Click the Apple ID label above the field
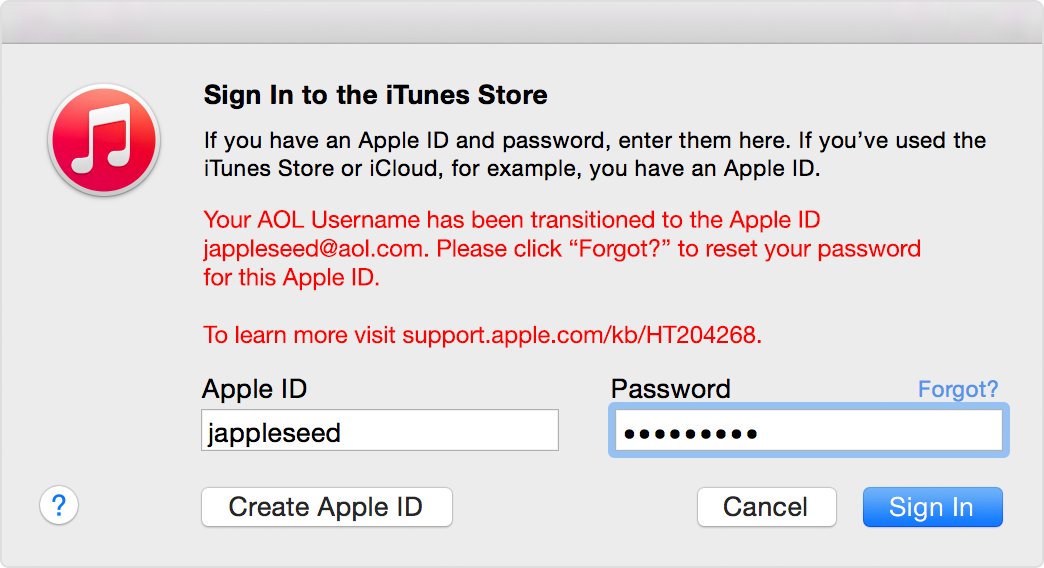The width and height of the screenshot is (1044, 568). coord(254,389)
